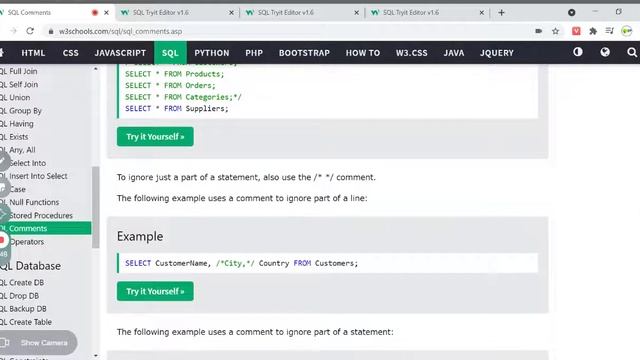Viewport: 640px width, 360px height.
Task: Open SQL Group By sidebar link
Action: point(20,111)
